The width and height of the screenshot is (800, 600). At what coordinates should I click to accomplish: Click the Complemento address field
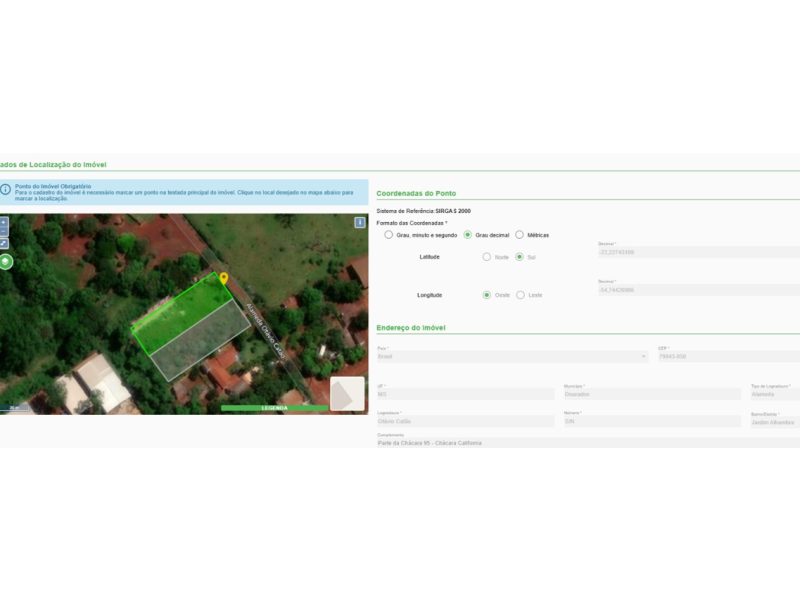[586, 442]
